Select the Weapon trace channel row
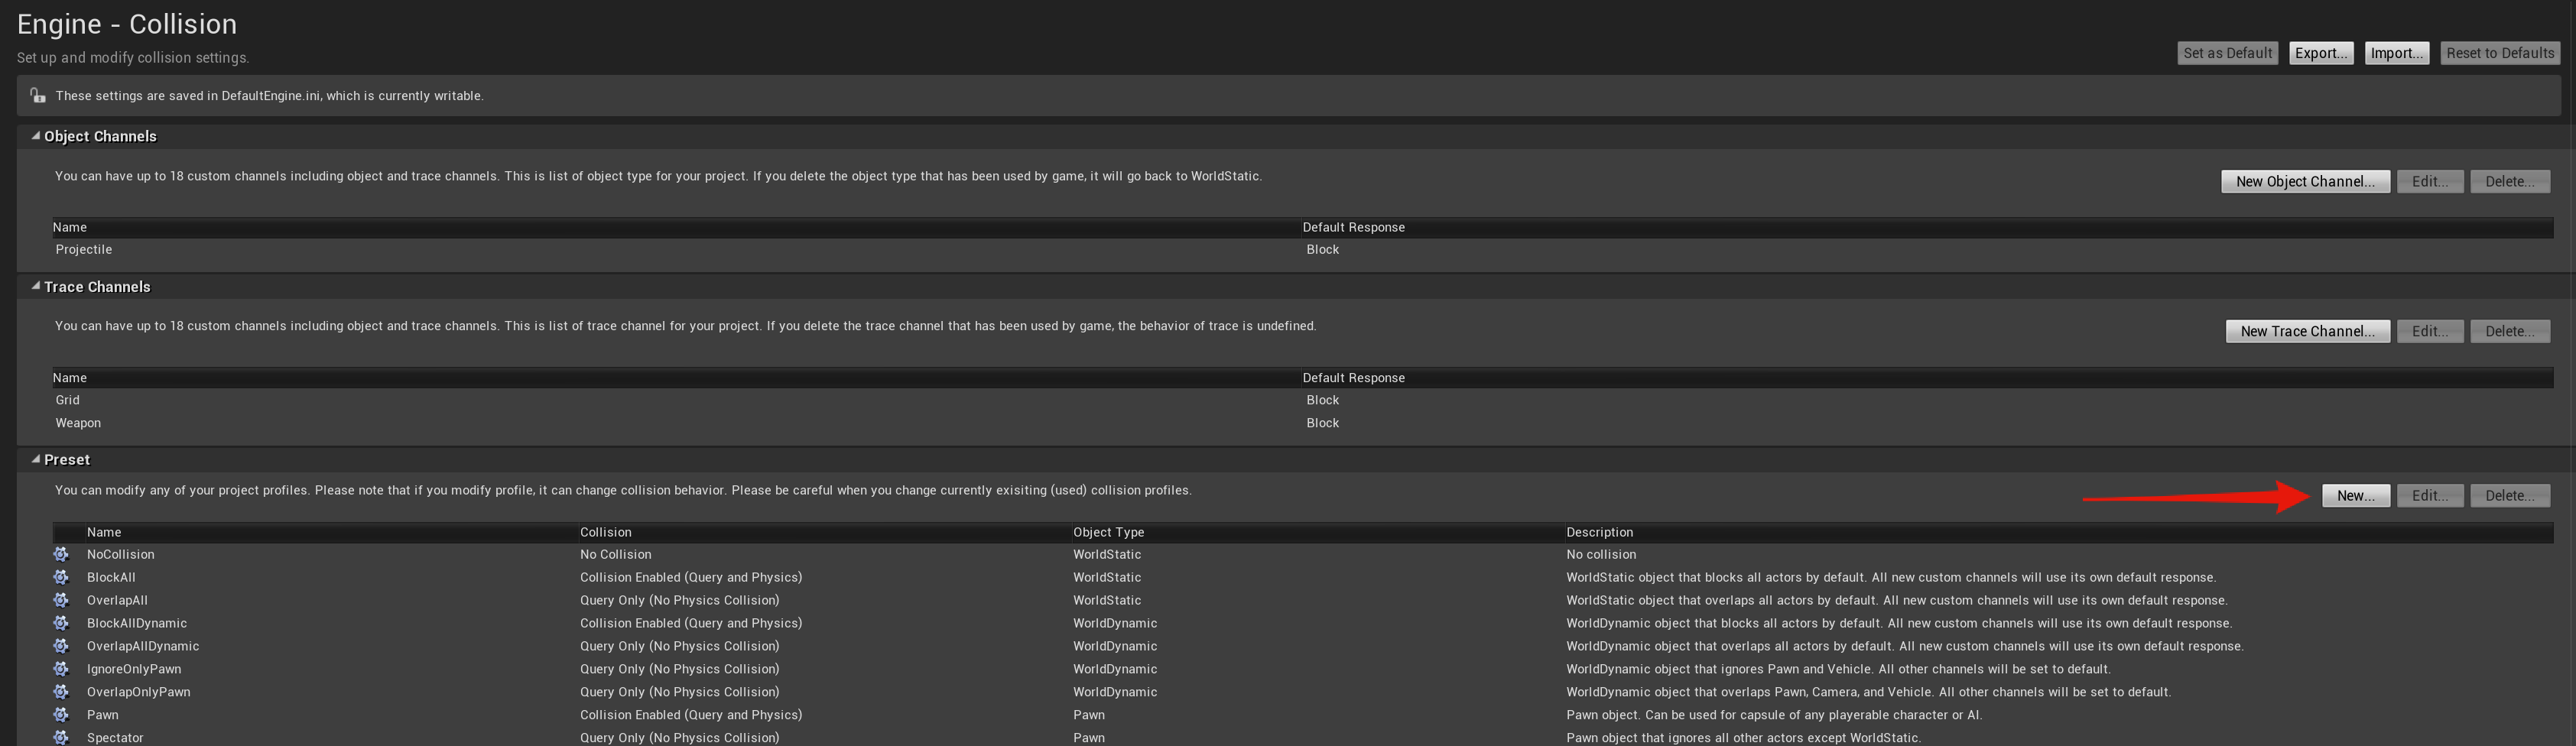Viewport: 2576px width, 746px height. click(x=78, y=423)
